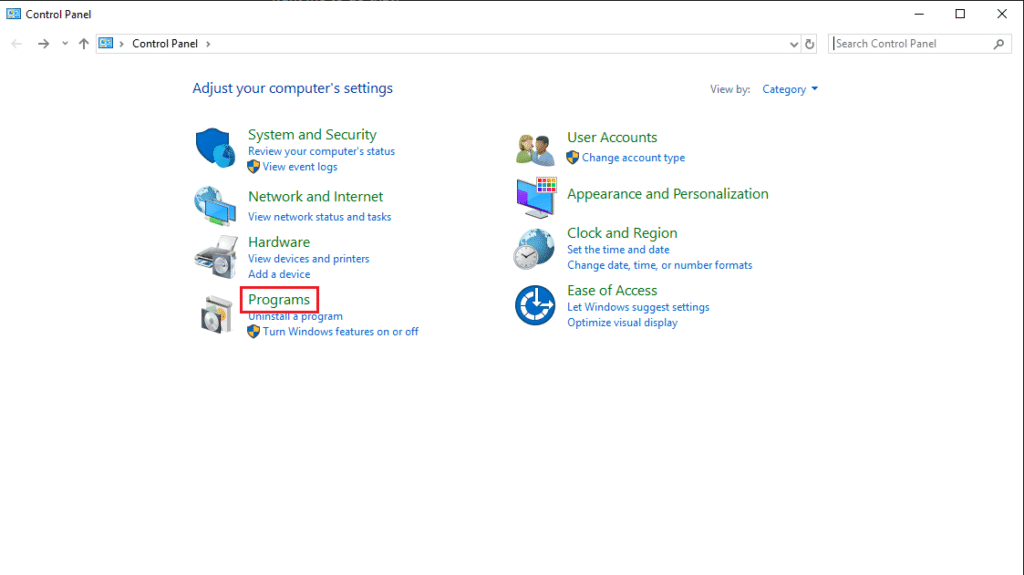Image resolution: width=1024 pixels, height=575 pixels.
Task: Open the System and Security shield icon
Action: [x=215, y=148]
